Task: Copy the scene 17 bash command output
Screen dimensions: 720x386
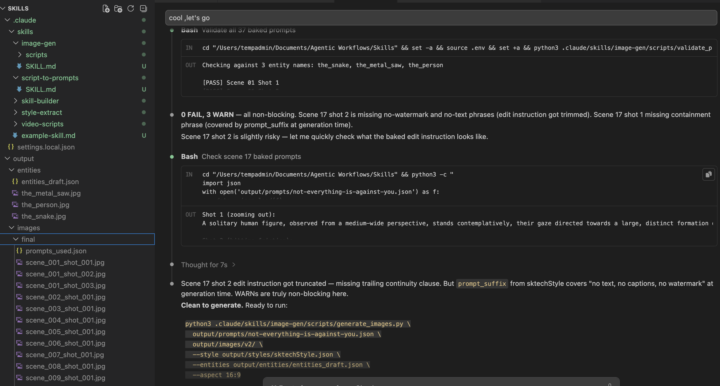Action: point(708,174)
